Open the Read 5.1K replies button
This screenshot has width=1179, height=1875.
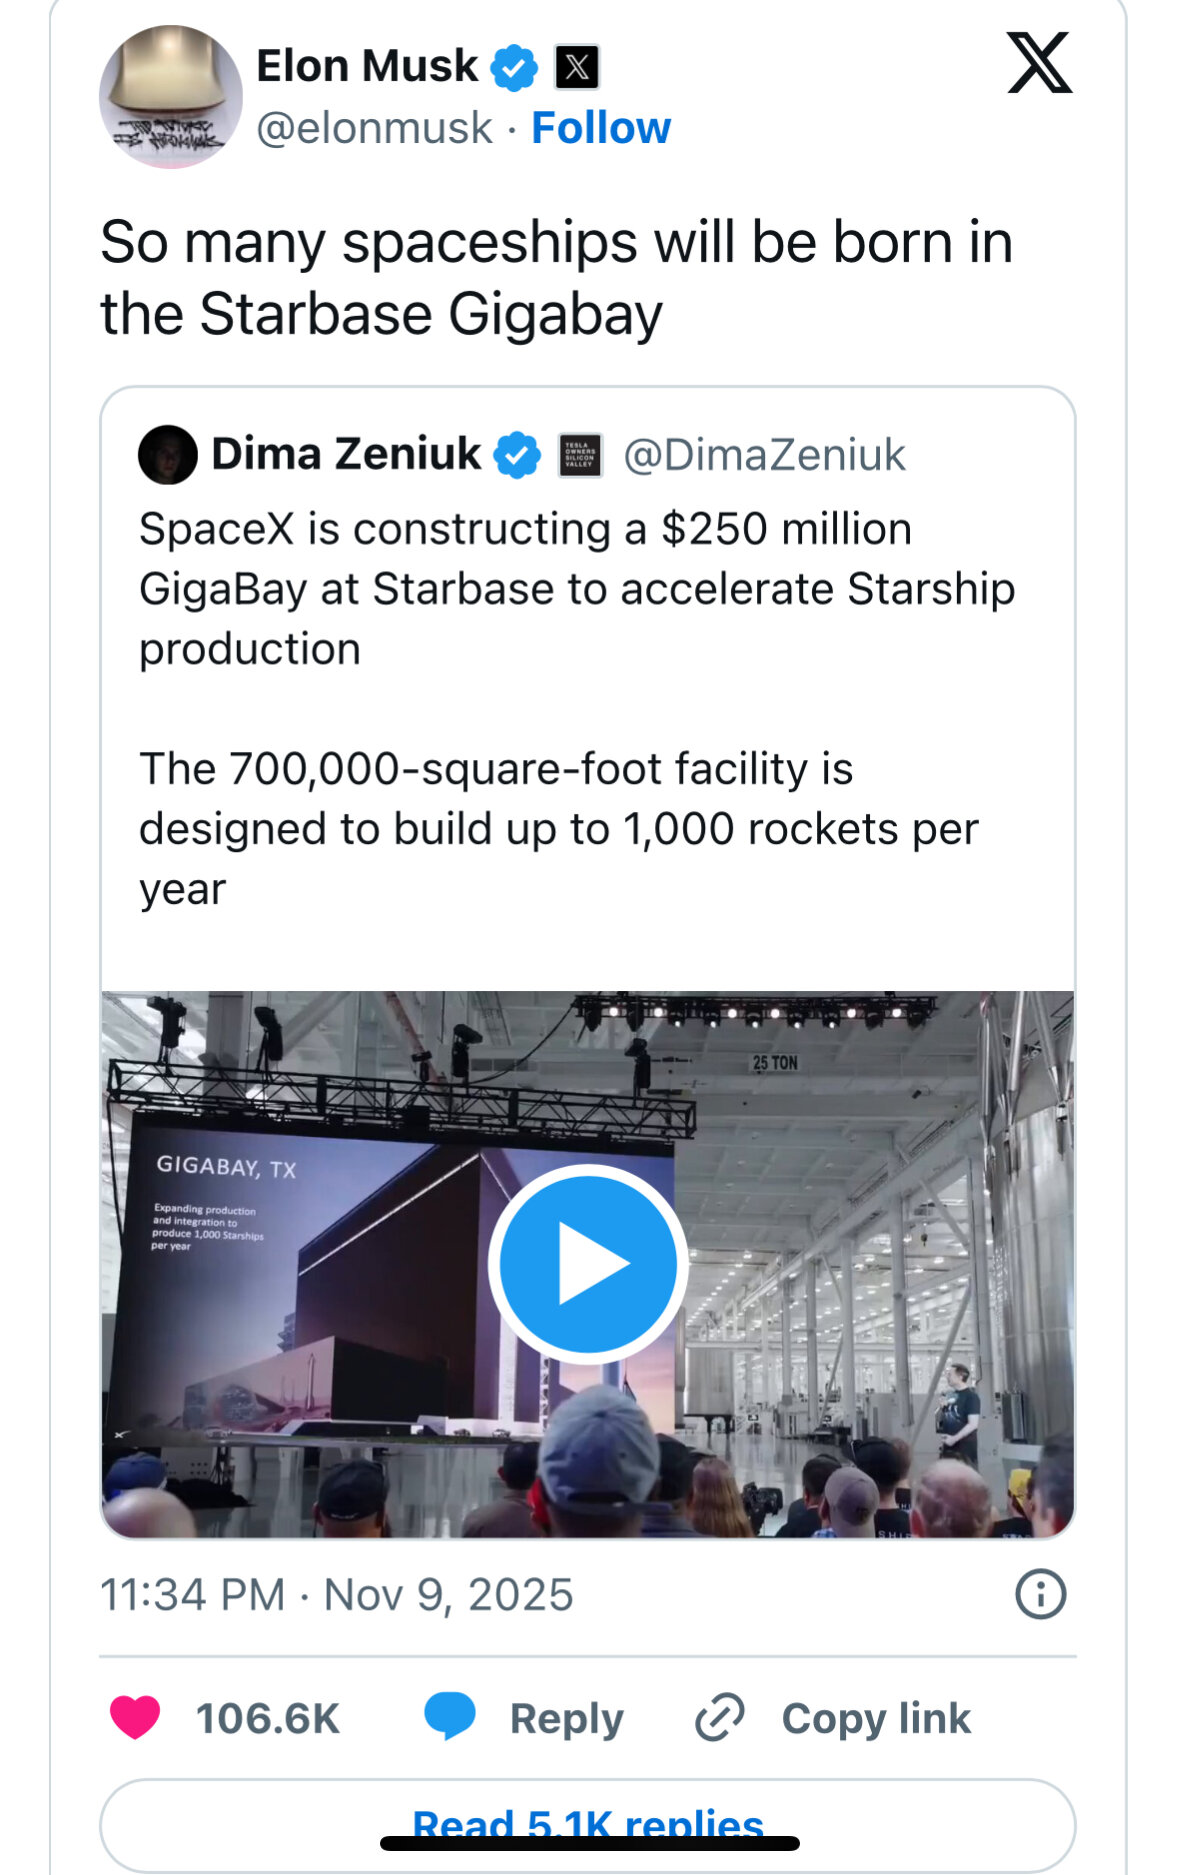pyautogui.click(x=588, y=1824)
